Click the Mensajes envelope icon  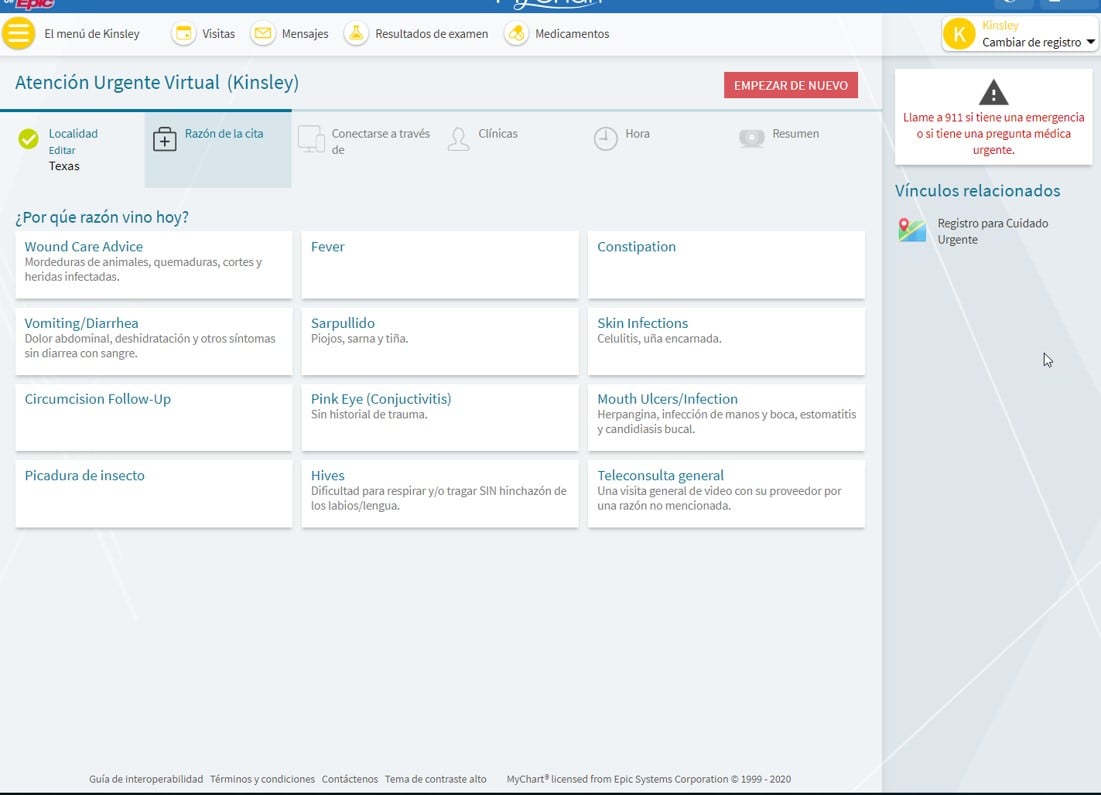click(x=262, y=34)
